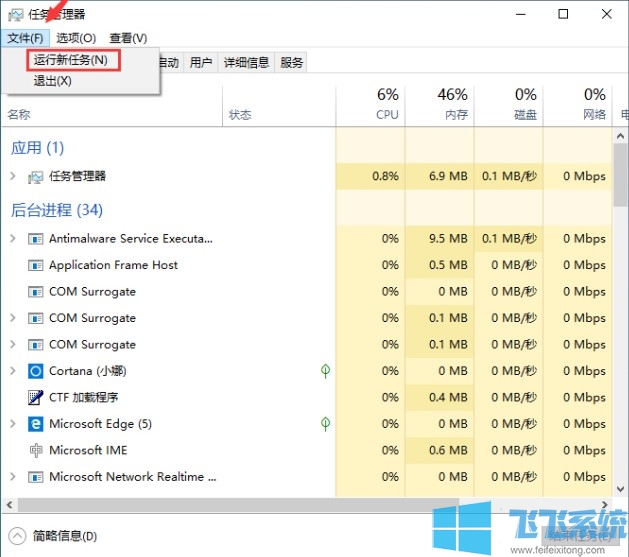The image size is (629, 557).
Task: Expand the Cortana (小娜) process group
Action: 13,371
